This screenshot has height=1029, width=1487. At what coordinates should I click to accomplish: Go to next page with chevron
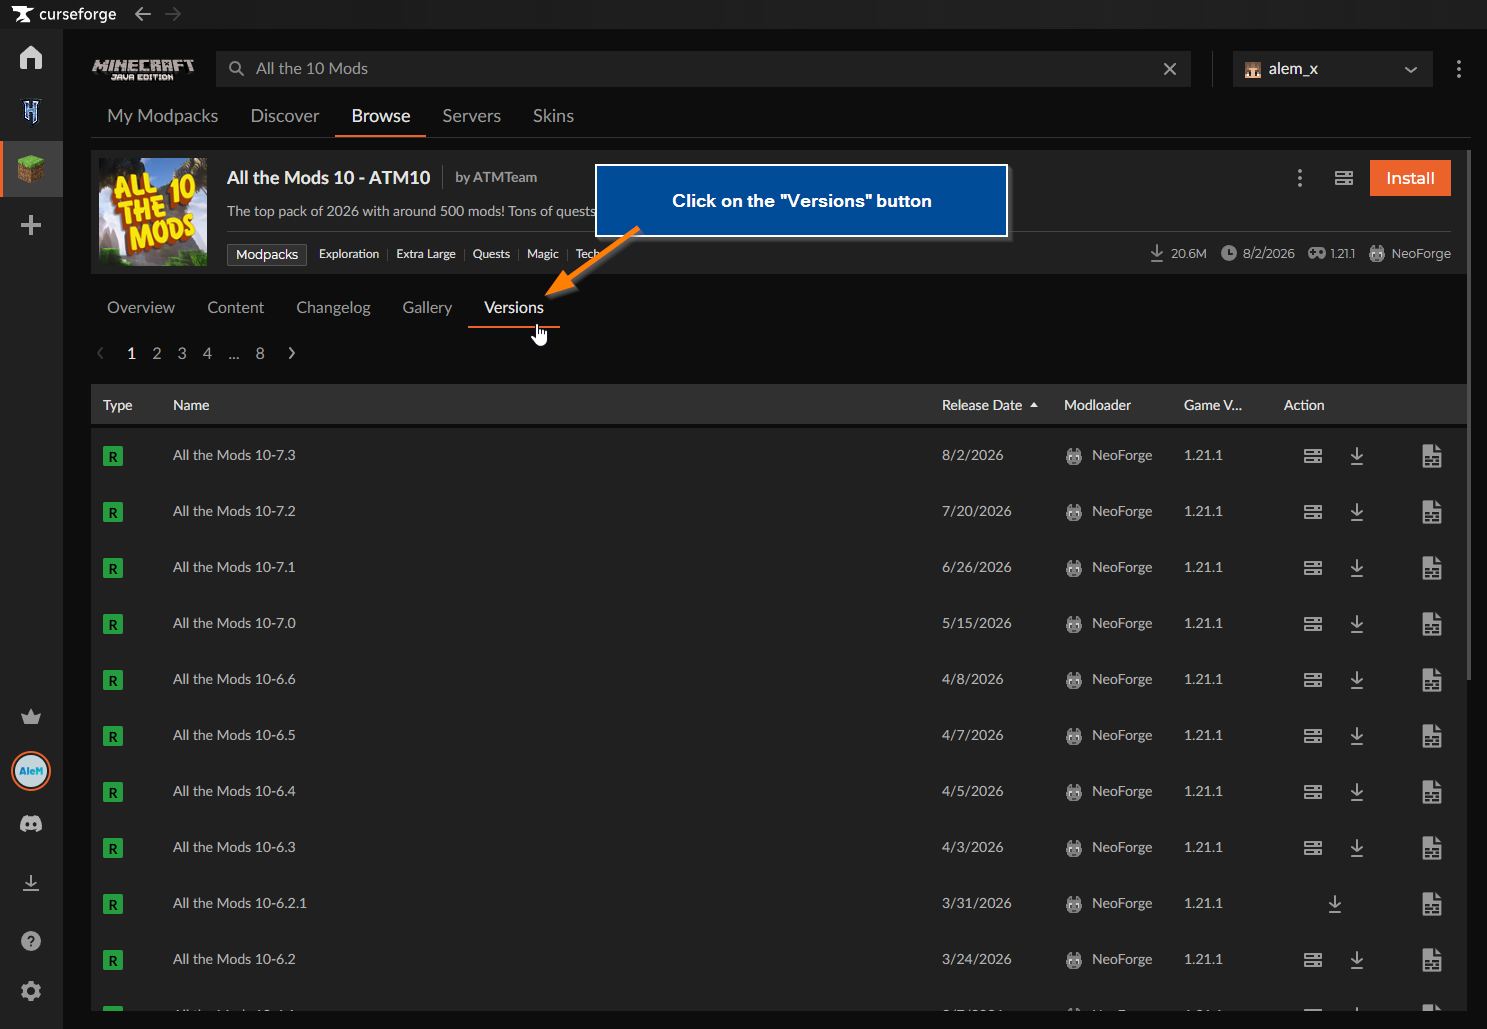pos(291,353)
